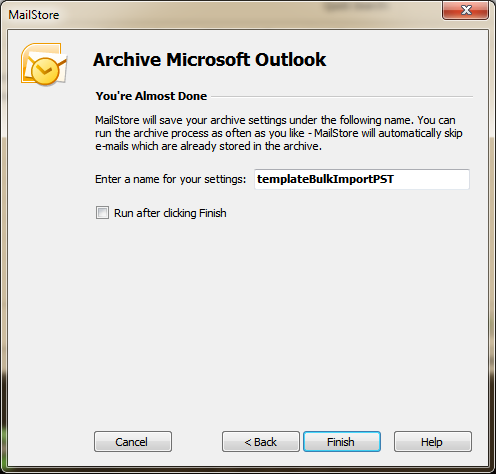This screenshot has width=496, height=474.
Task: Click the yellow clock face on Outlook icon
Action: click(45, 71)
